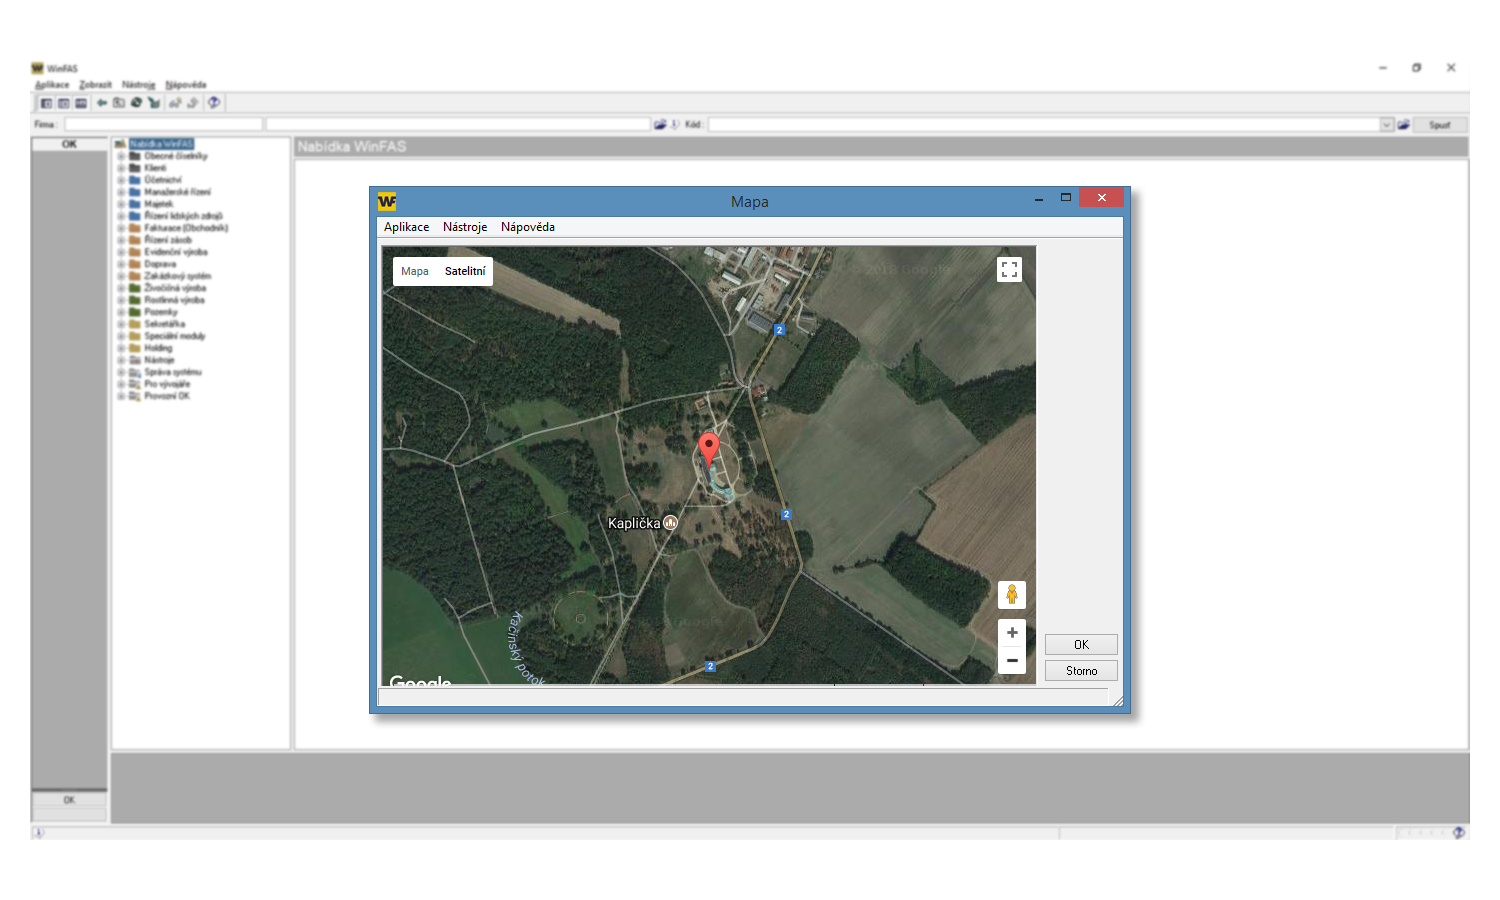Switch map to Satelitní view

tap(465, 271)
